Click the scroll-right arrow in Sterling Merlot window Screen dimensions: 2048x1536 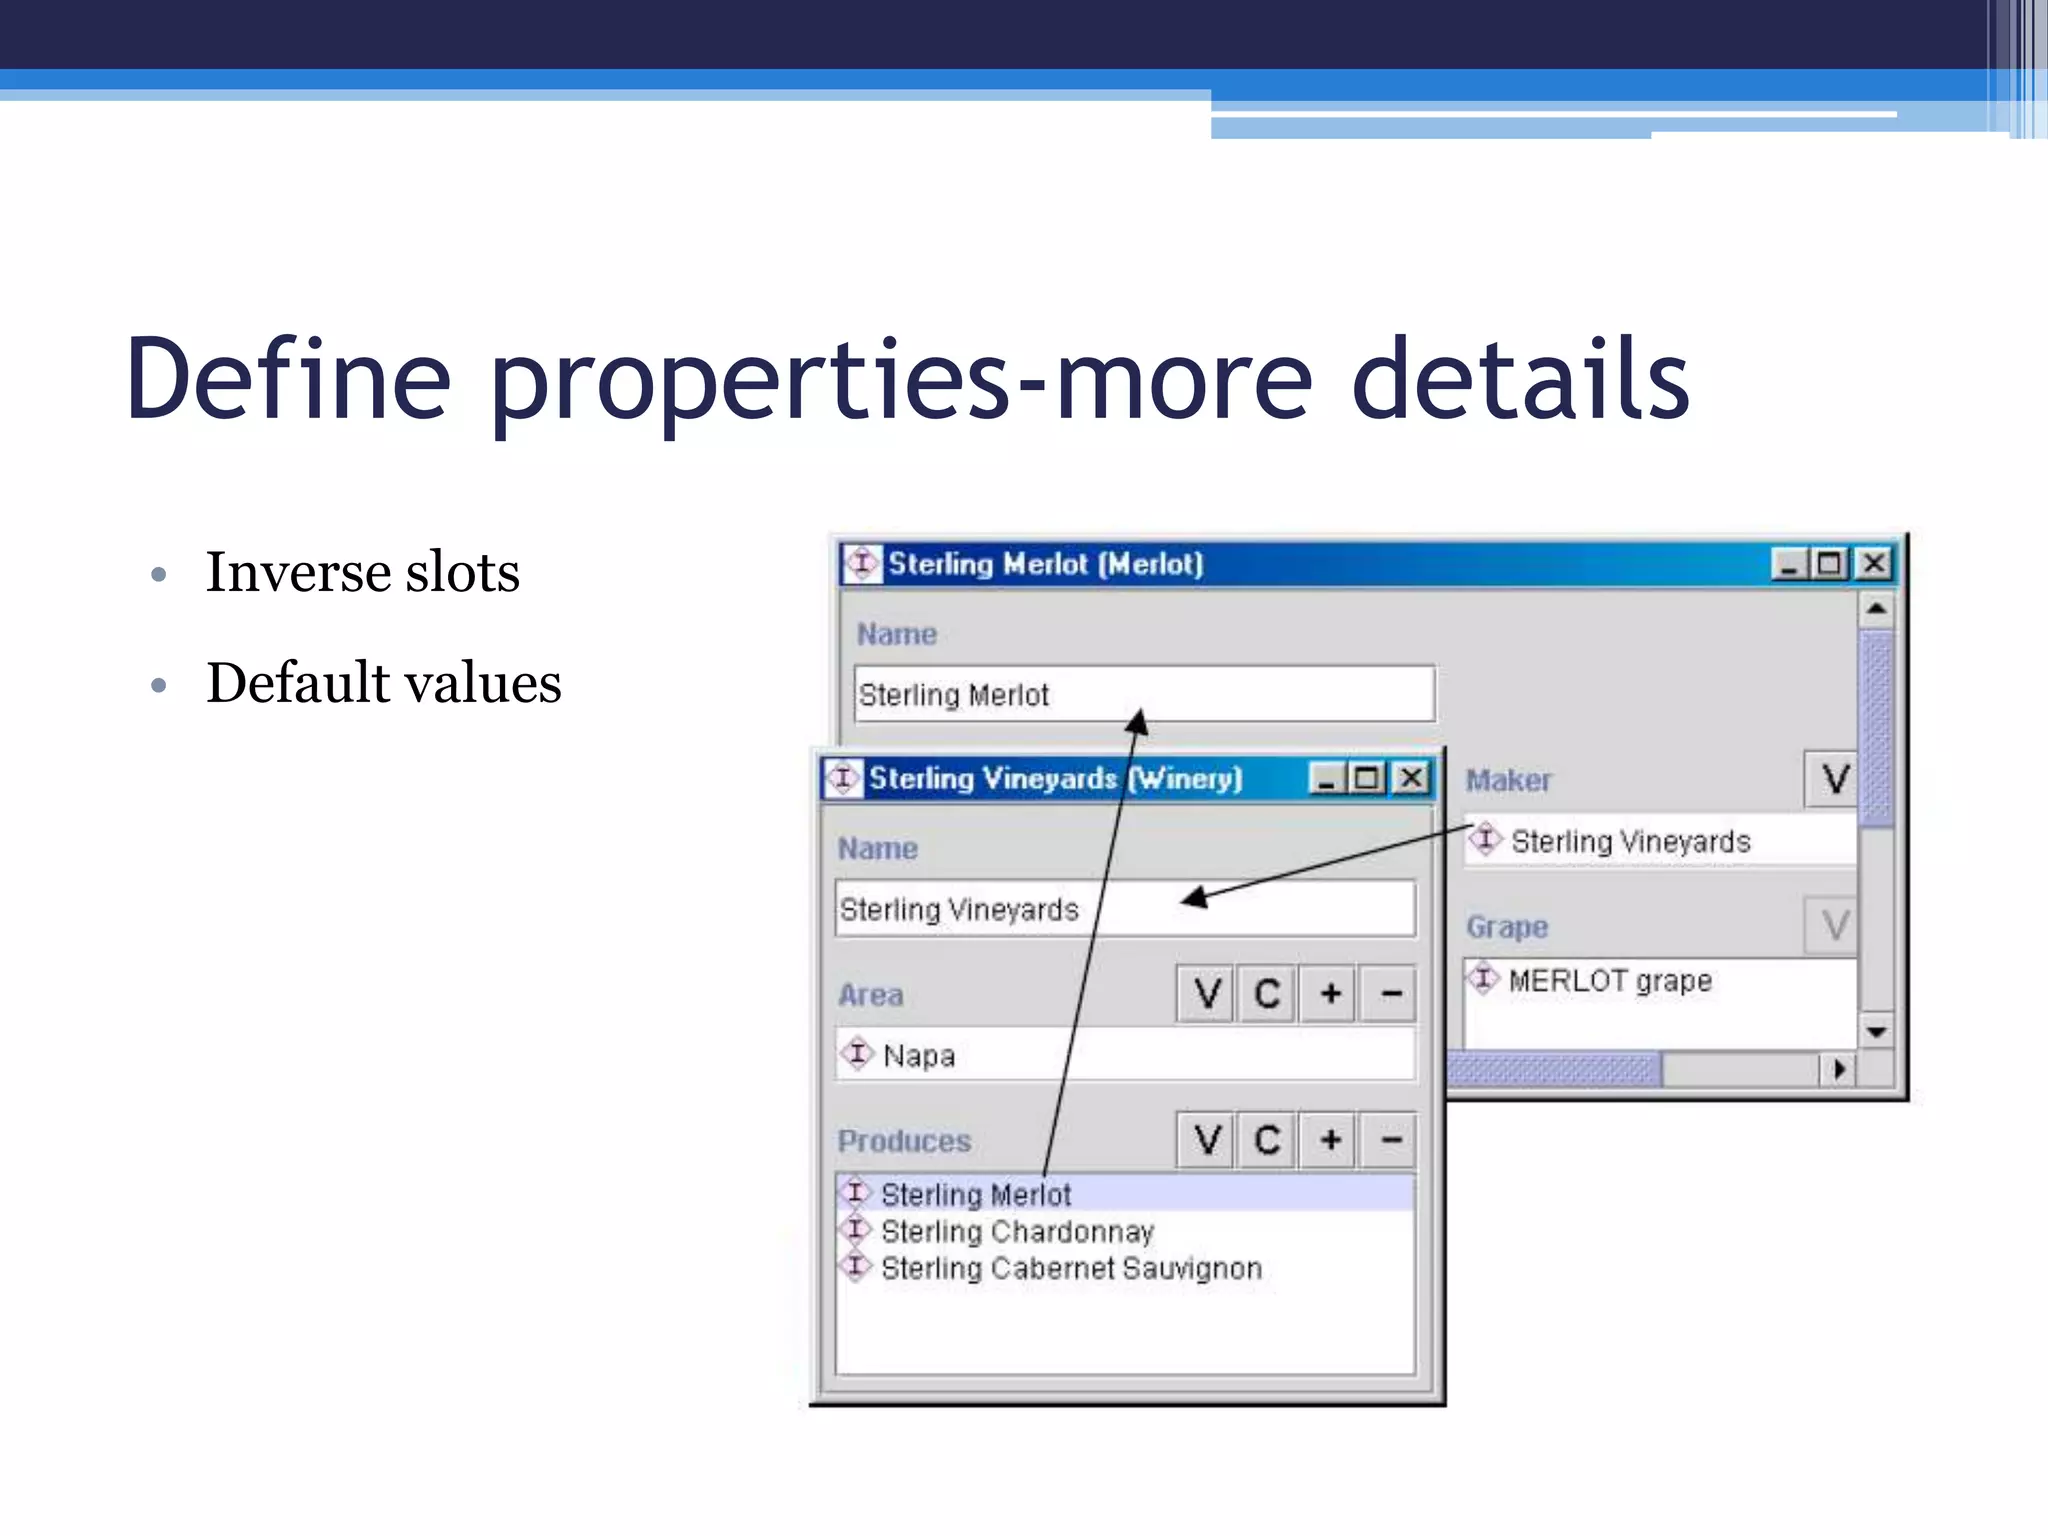click(1838, 1069)
